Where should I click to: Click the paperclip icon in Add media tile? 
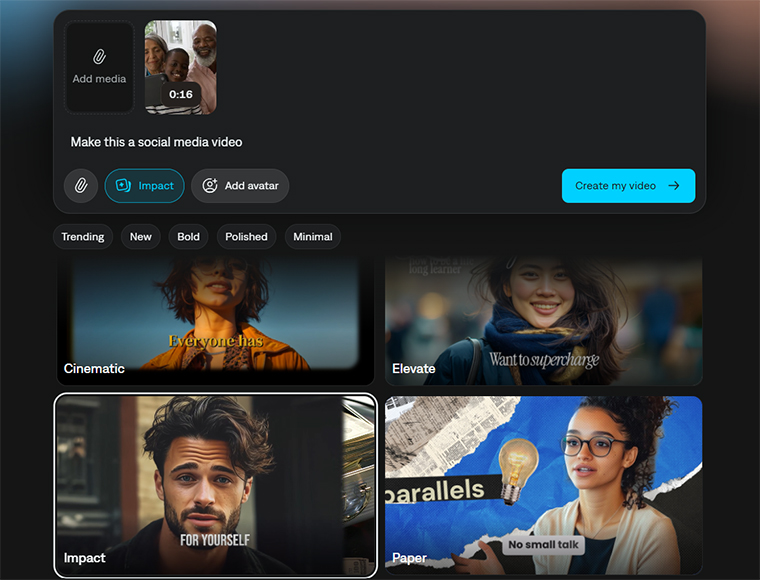point(99,57)
